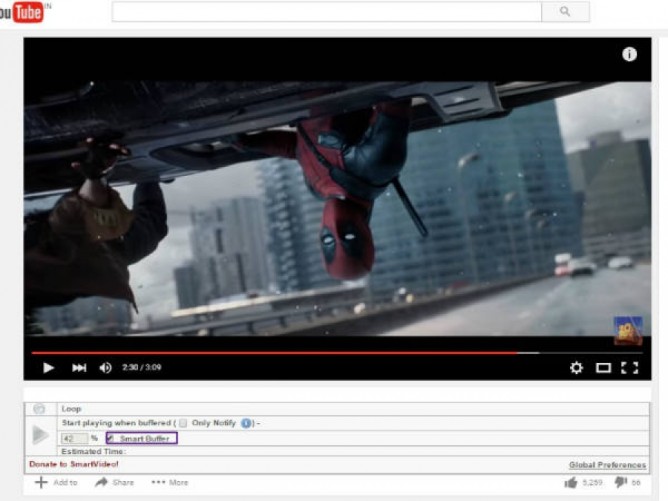Click the channel watermark thumbnail
668x501 pixels.
[627, 331]
